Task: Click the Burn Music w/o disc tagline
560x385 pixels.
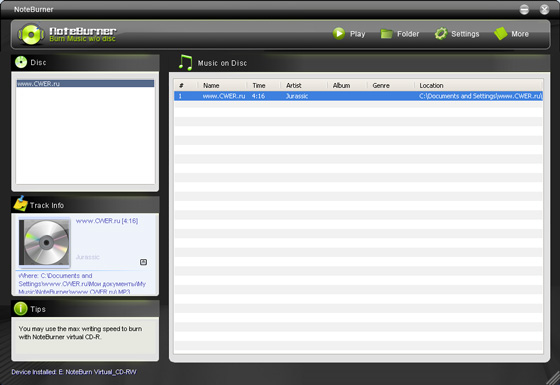Action: 82,39
